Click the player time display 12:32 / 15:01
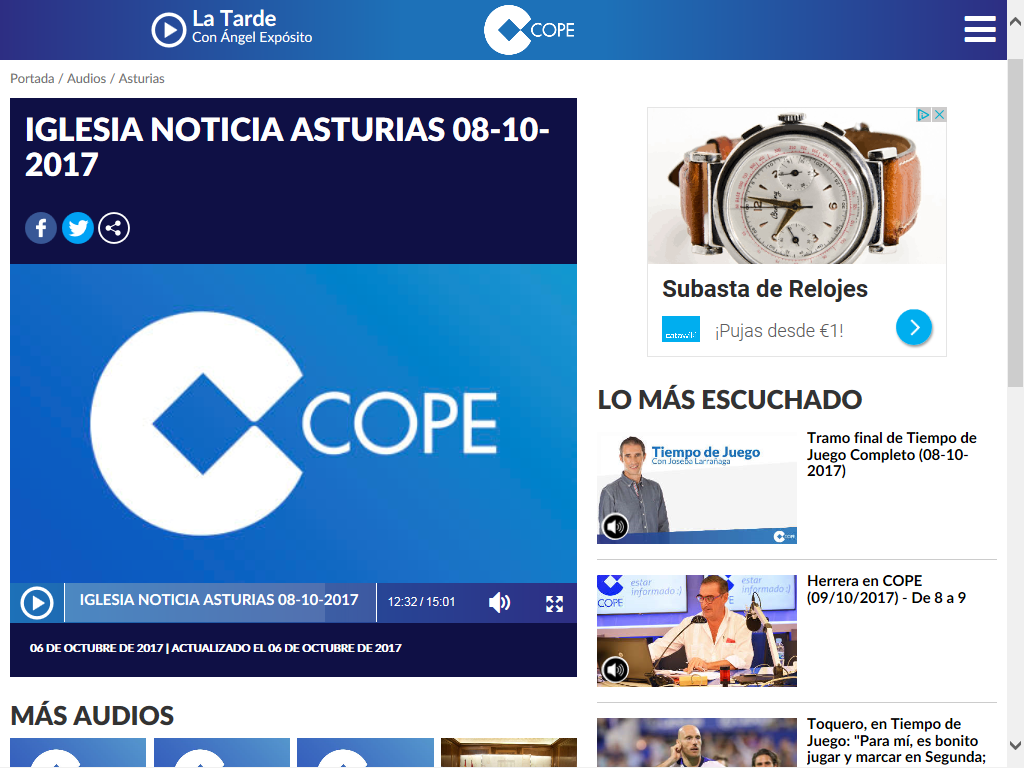Viewport: 1024px width, 768px height. (421, 602)
